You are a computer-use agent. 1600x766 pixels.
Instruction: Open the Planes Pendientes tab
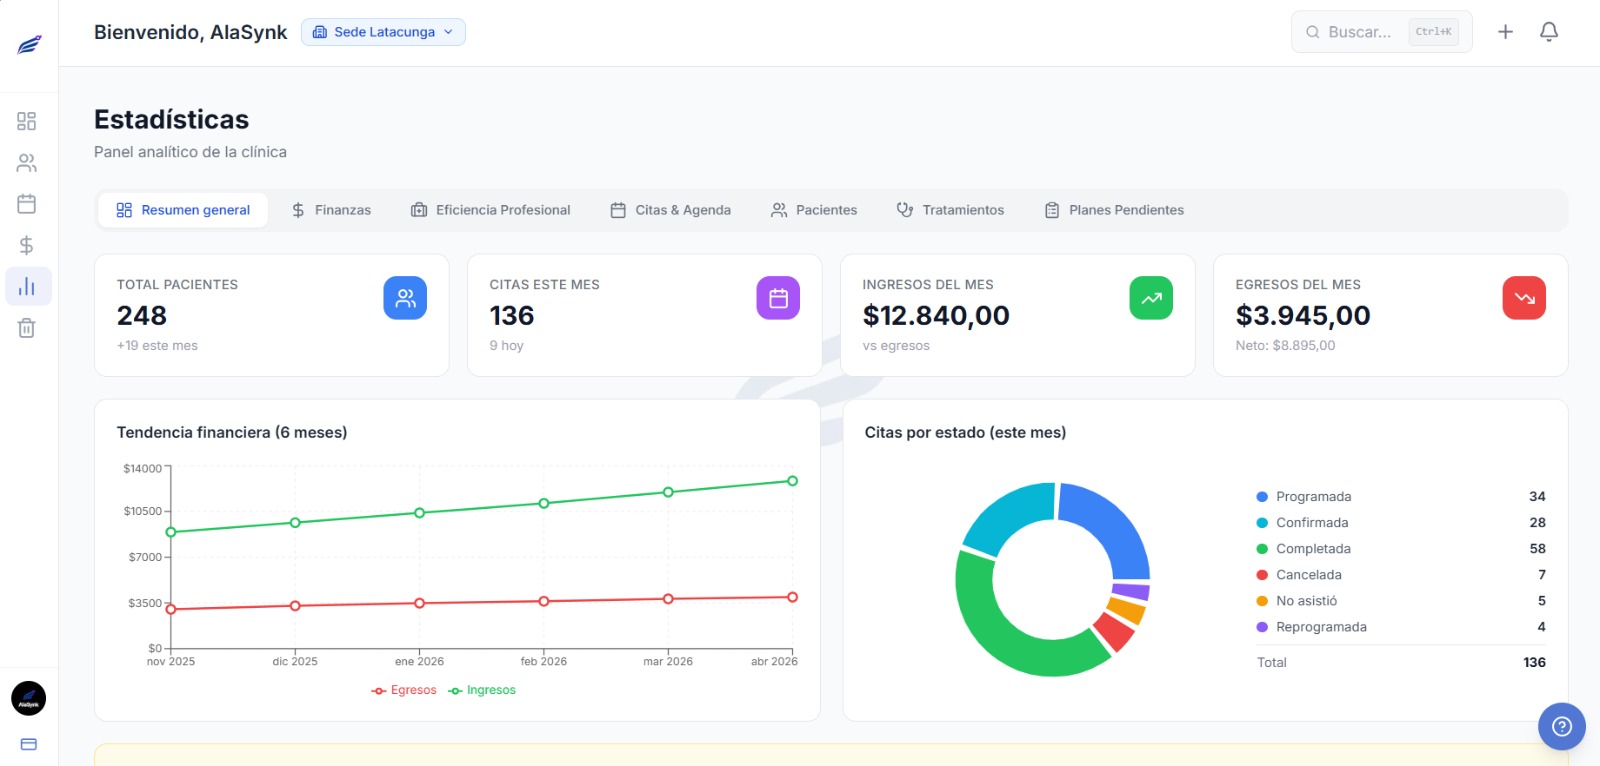click(1114, 210)
